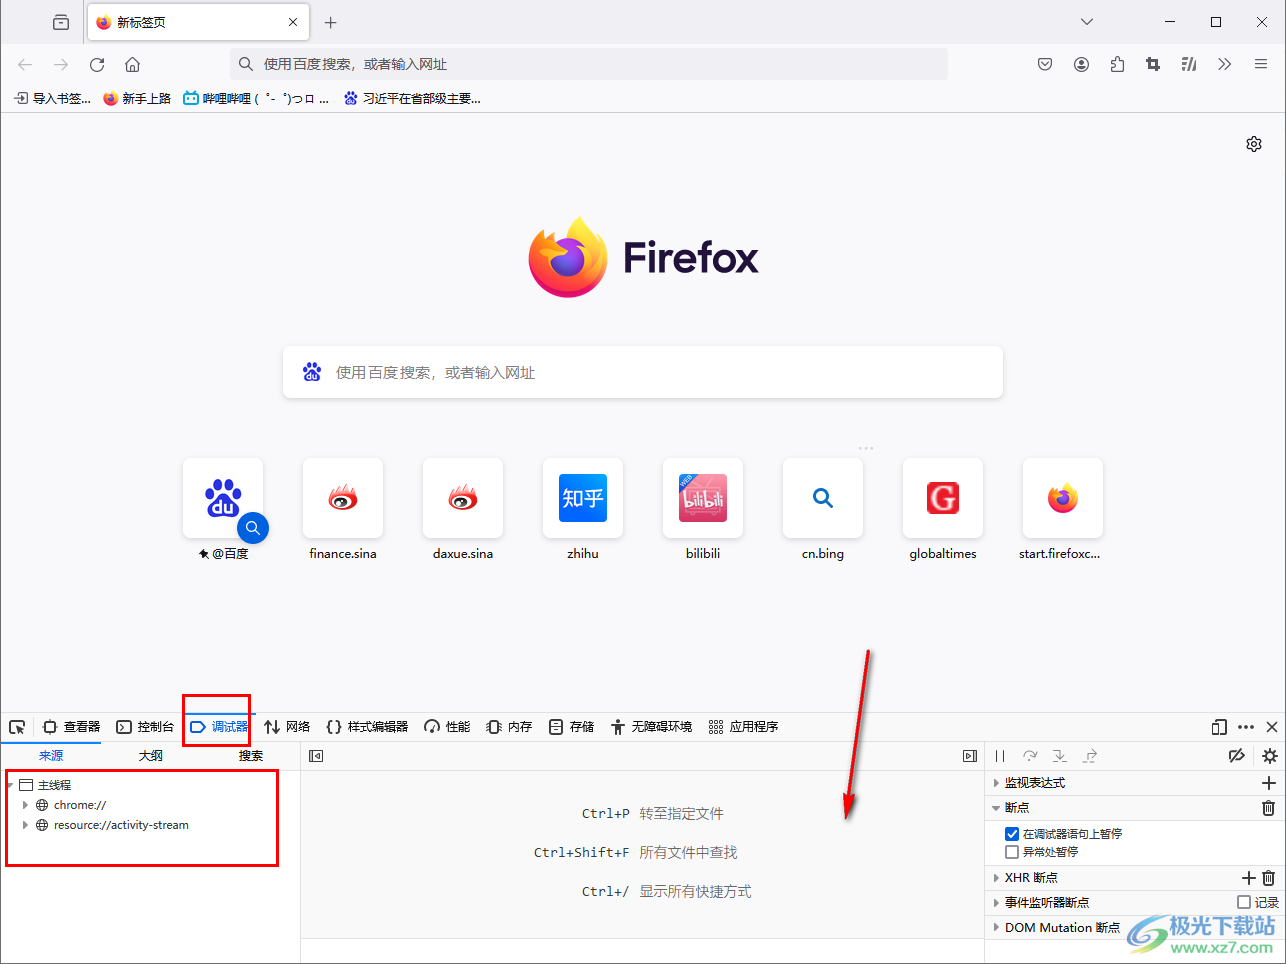1286x964 pixels.
Task: Collapse the breakpoints pane toggle icon
Action: click(969, 756)
